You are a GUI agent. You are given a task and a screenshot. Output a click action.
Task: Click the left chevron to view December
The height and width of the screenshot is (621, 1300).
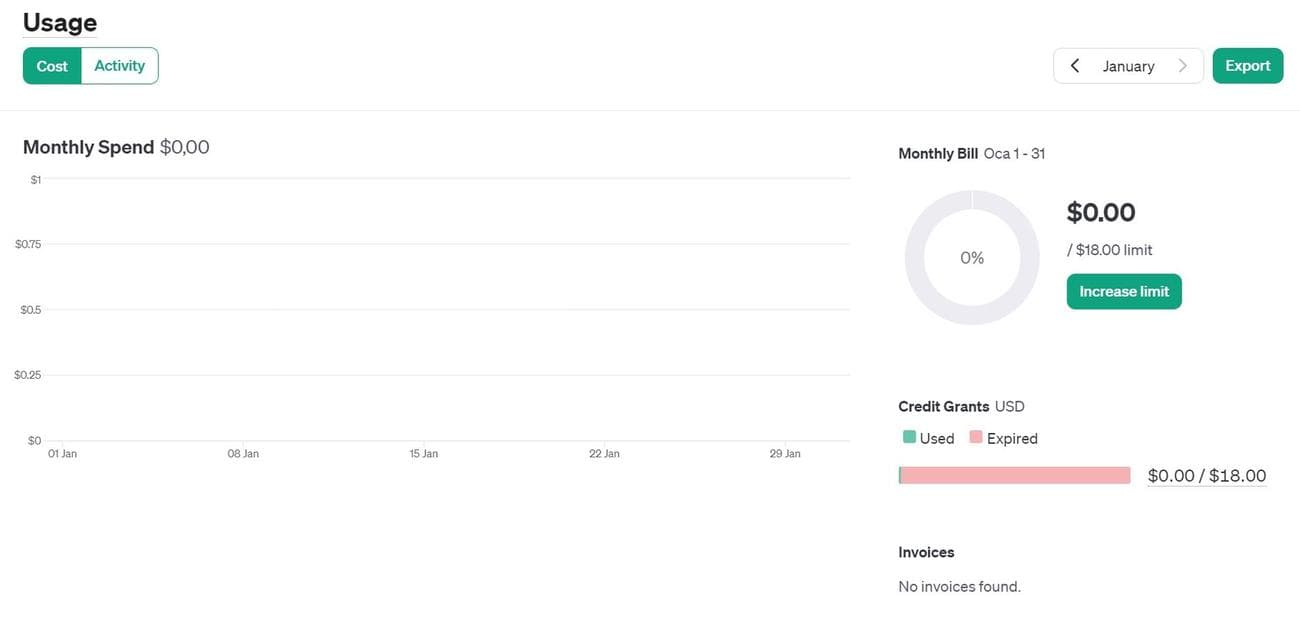pos(1074,65)
